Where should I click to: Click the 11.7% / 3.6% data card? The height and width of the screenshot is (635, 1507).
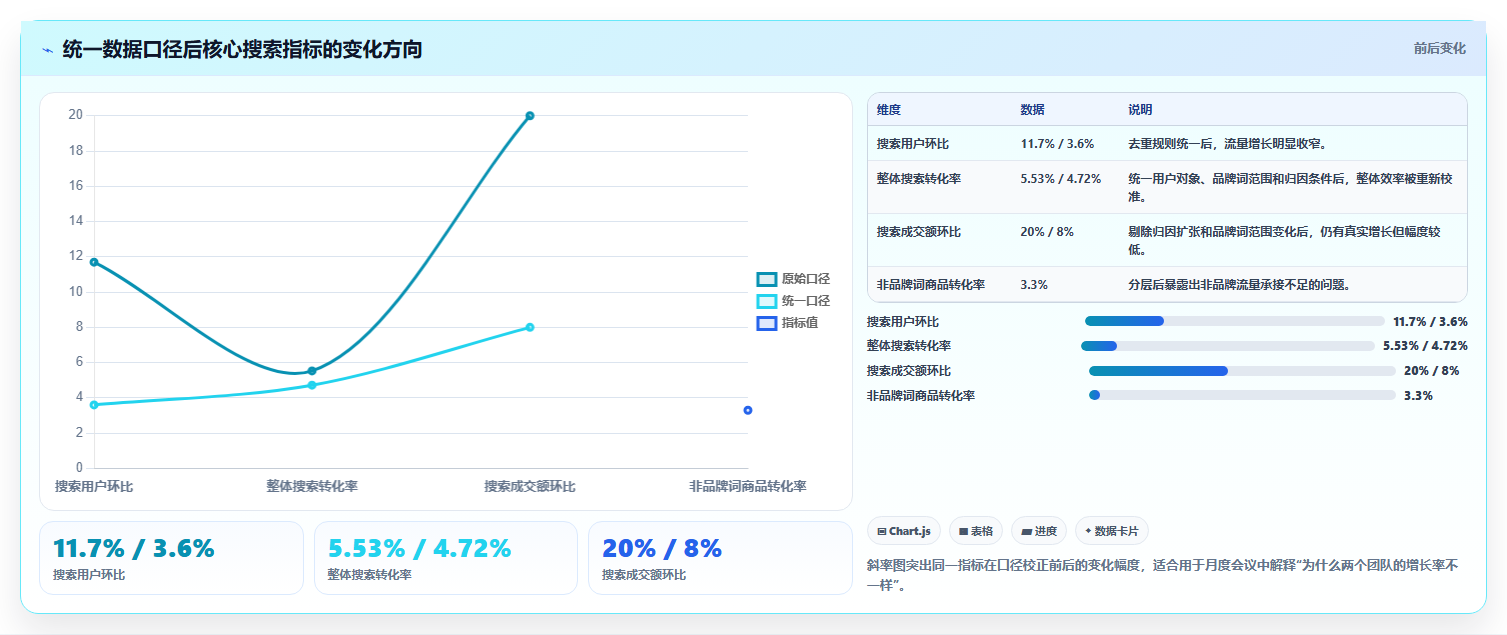click(x=171, y=558)
